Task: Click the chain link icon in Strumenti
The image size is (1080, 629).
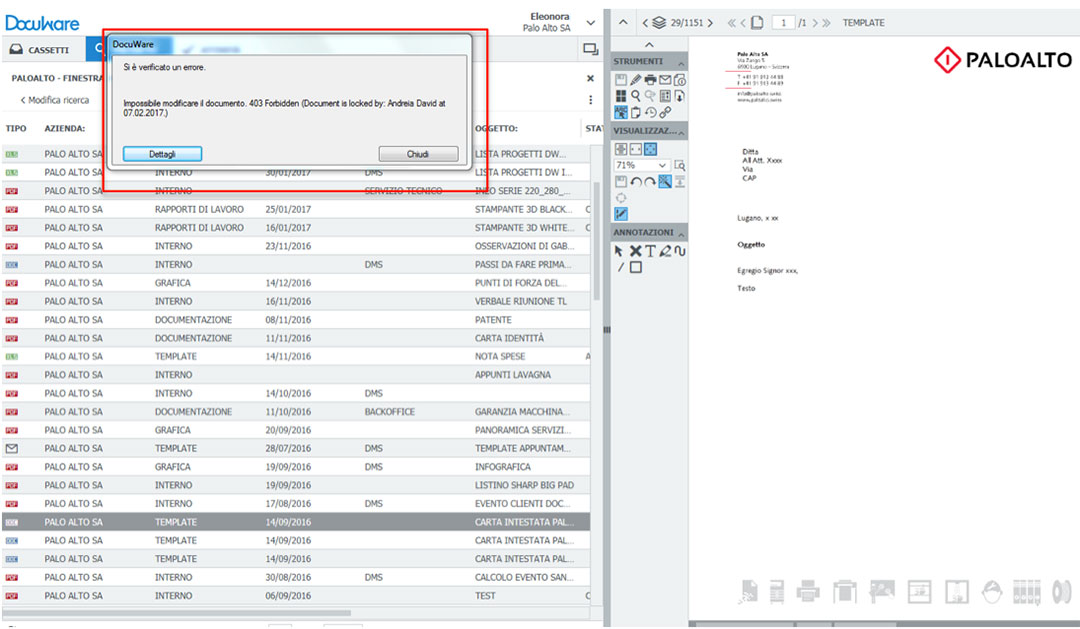Action: pos(665,112)
